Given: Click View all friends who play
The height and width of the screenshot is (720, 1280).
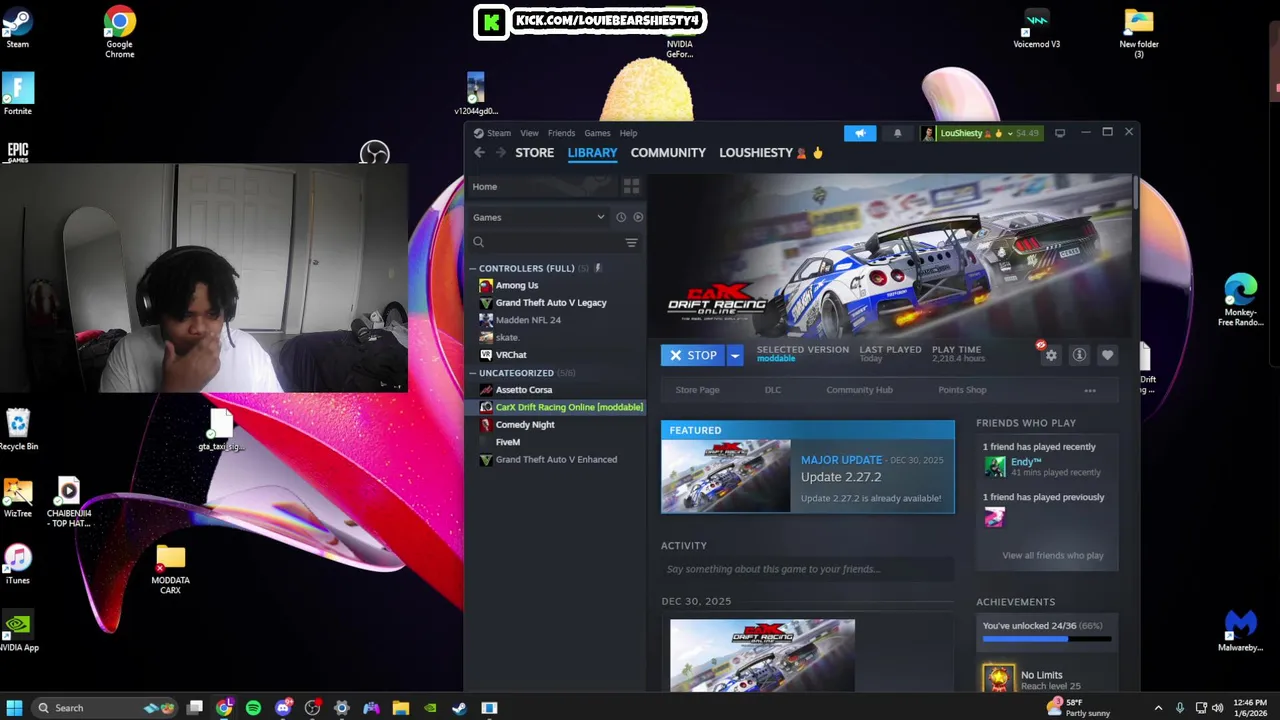Looking at the screenshot, I should [x=1053, y=556].
